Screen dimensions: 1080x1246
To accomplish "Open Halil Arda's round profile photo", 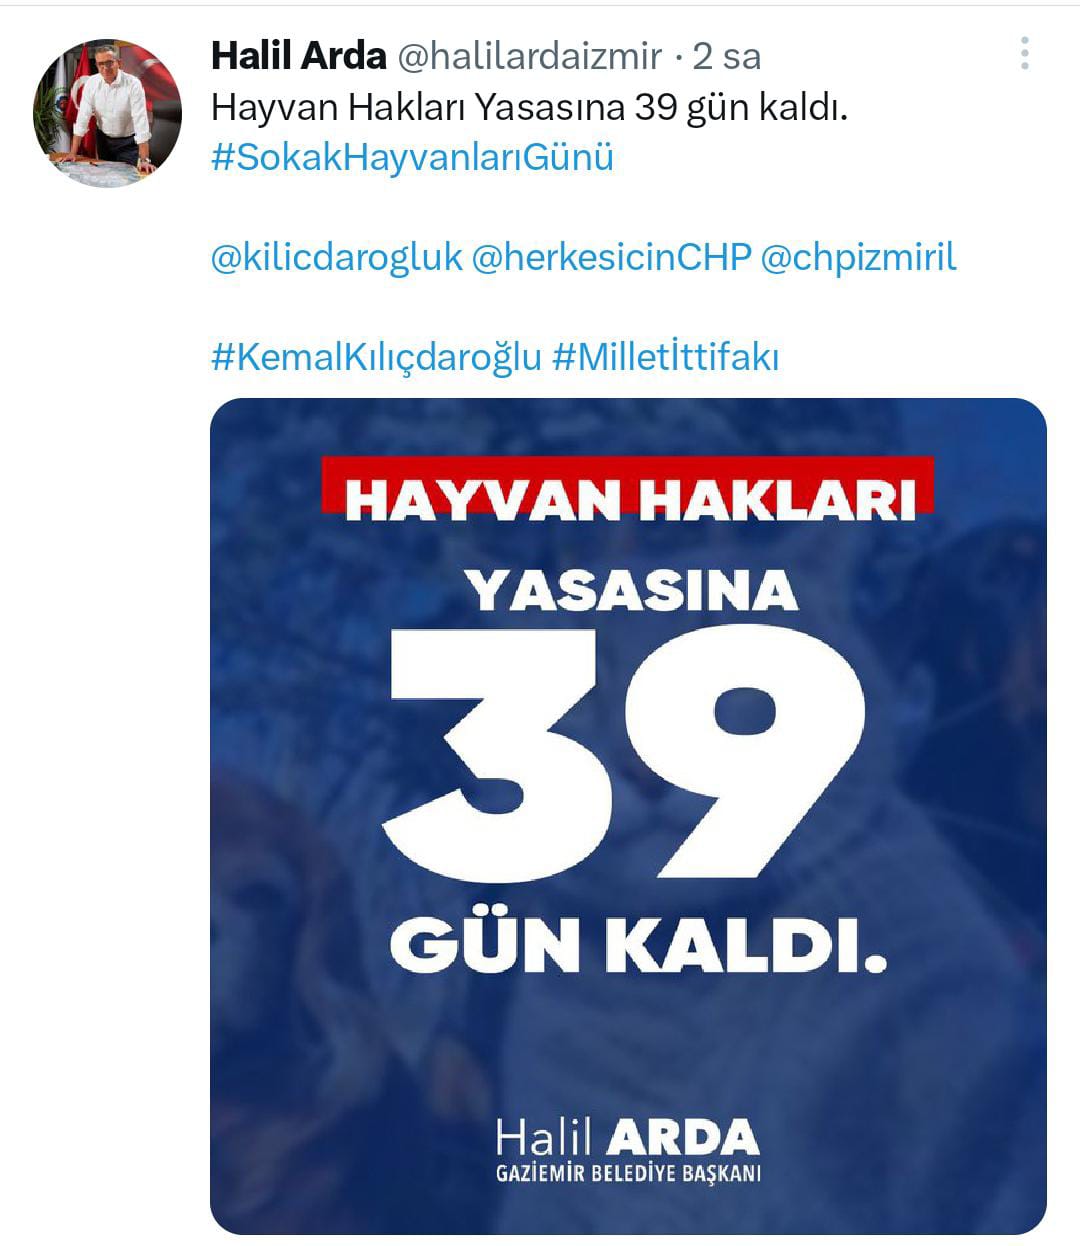I will click(108, 113).
